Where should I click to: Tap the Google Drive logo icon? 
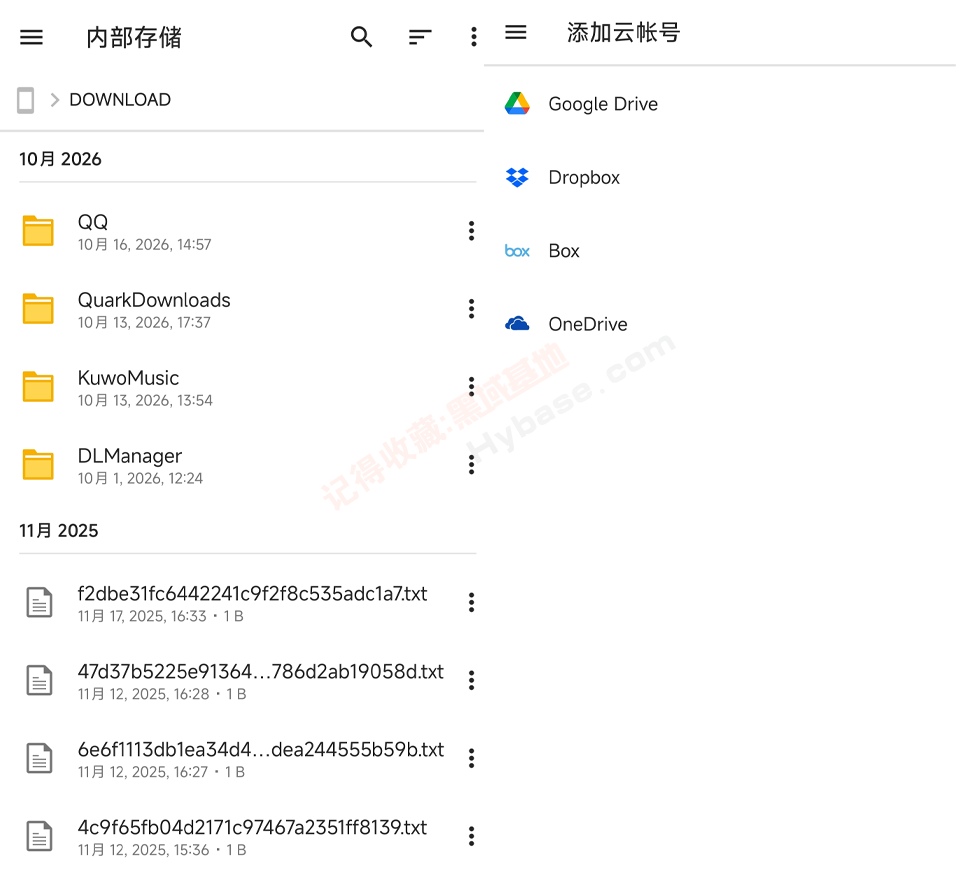517,104
